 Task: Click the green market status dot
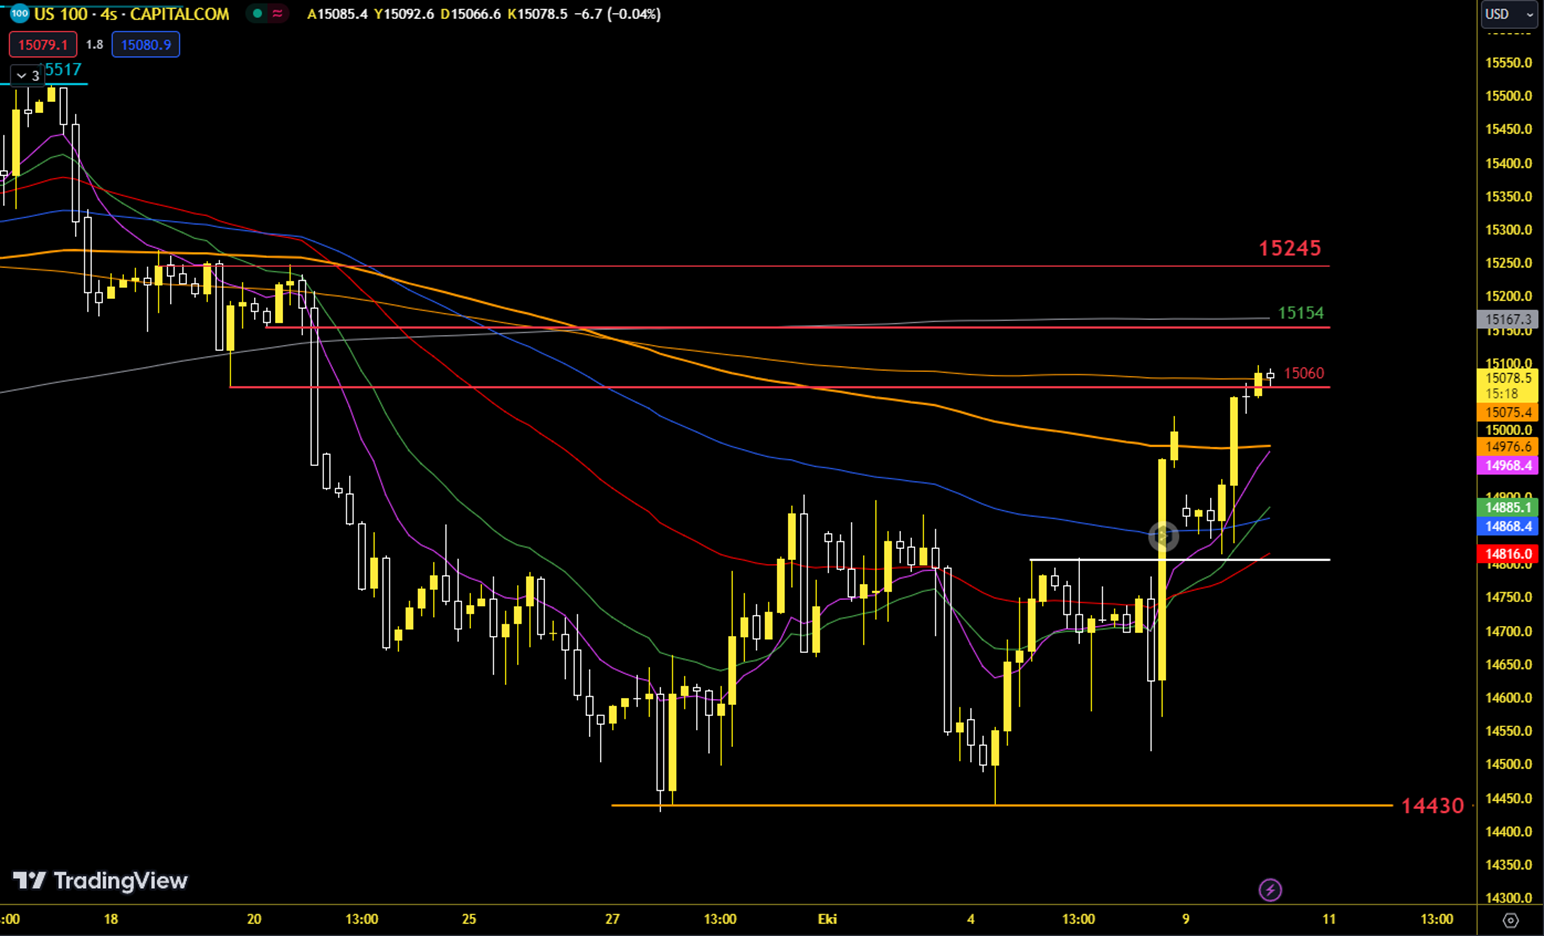point(258,14)
